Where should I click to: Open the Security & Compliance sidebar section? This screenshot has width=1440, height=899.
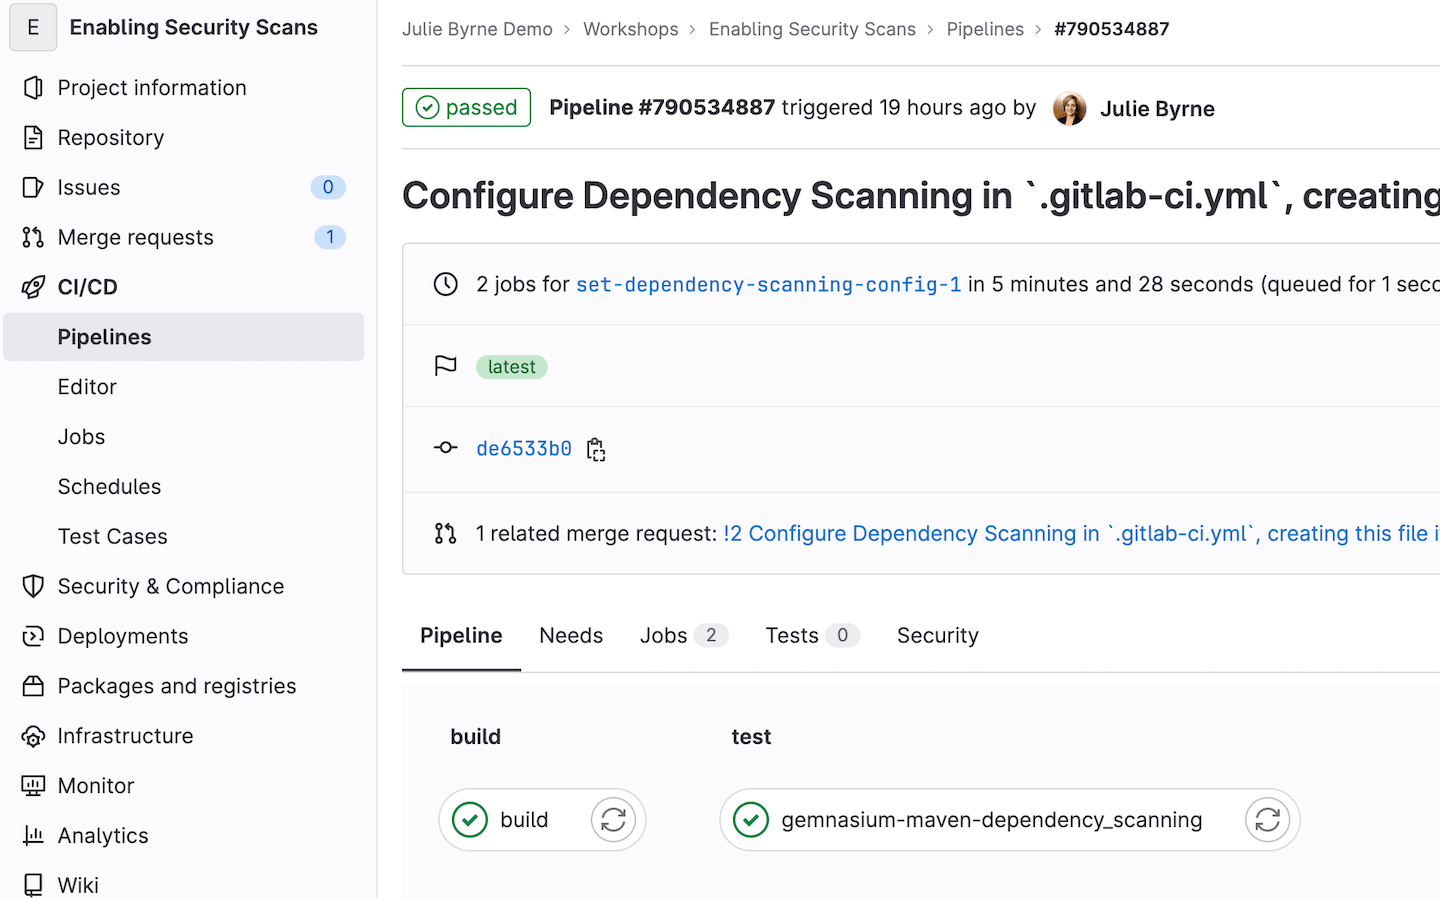170,587
